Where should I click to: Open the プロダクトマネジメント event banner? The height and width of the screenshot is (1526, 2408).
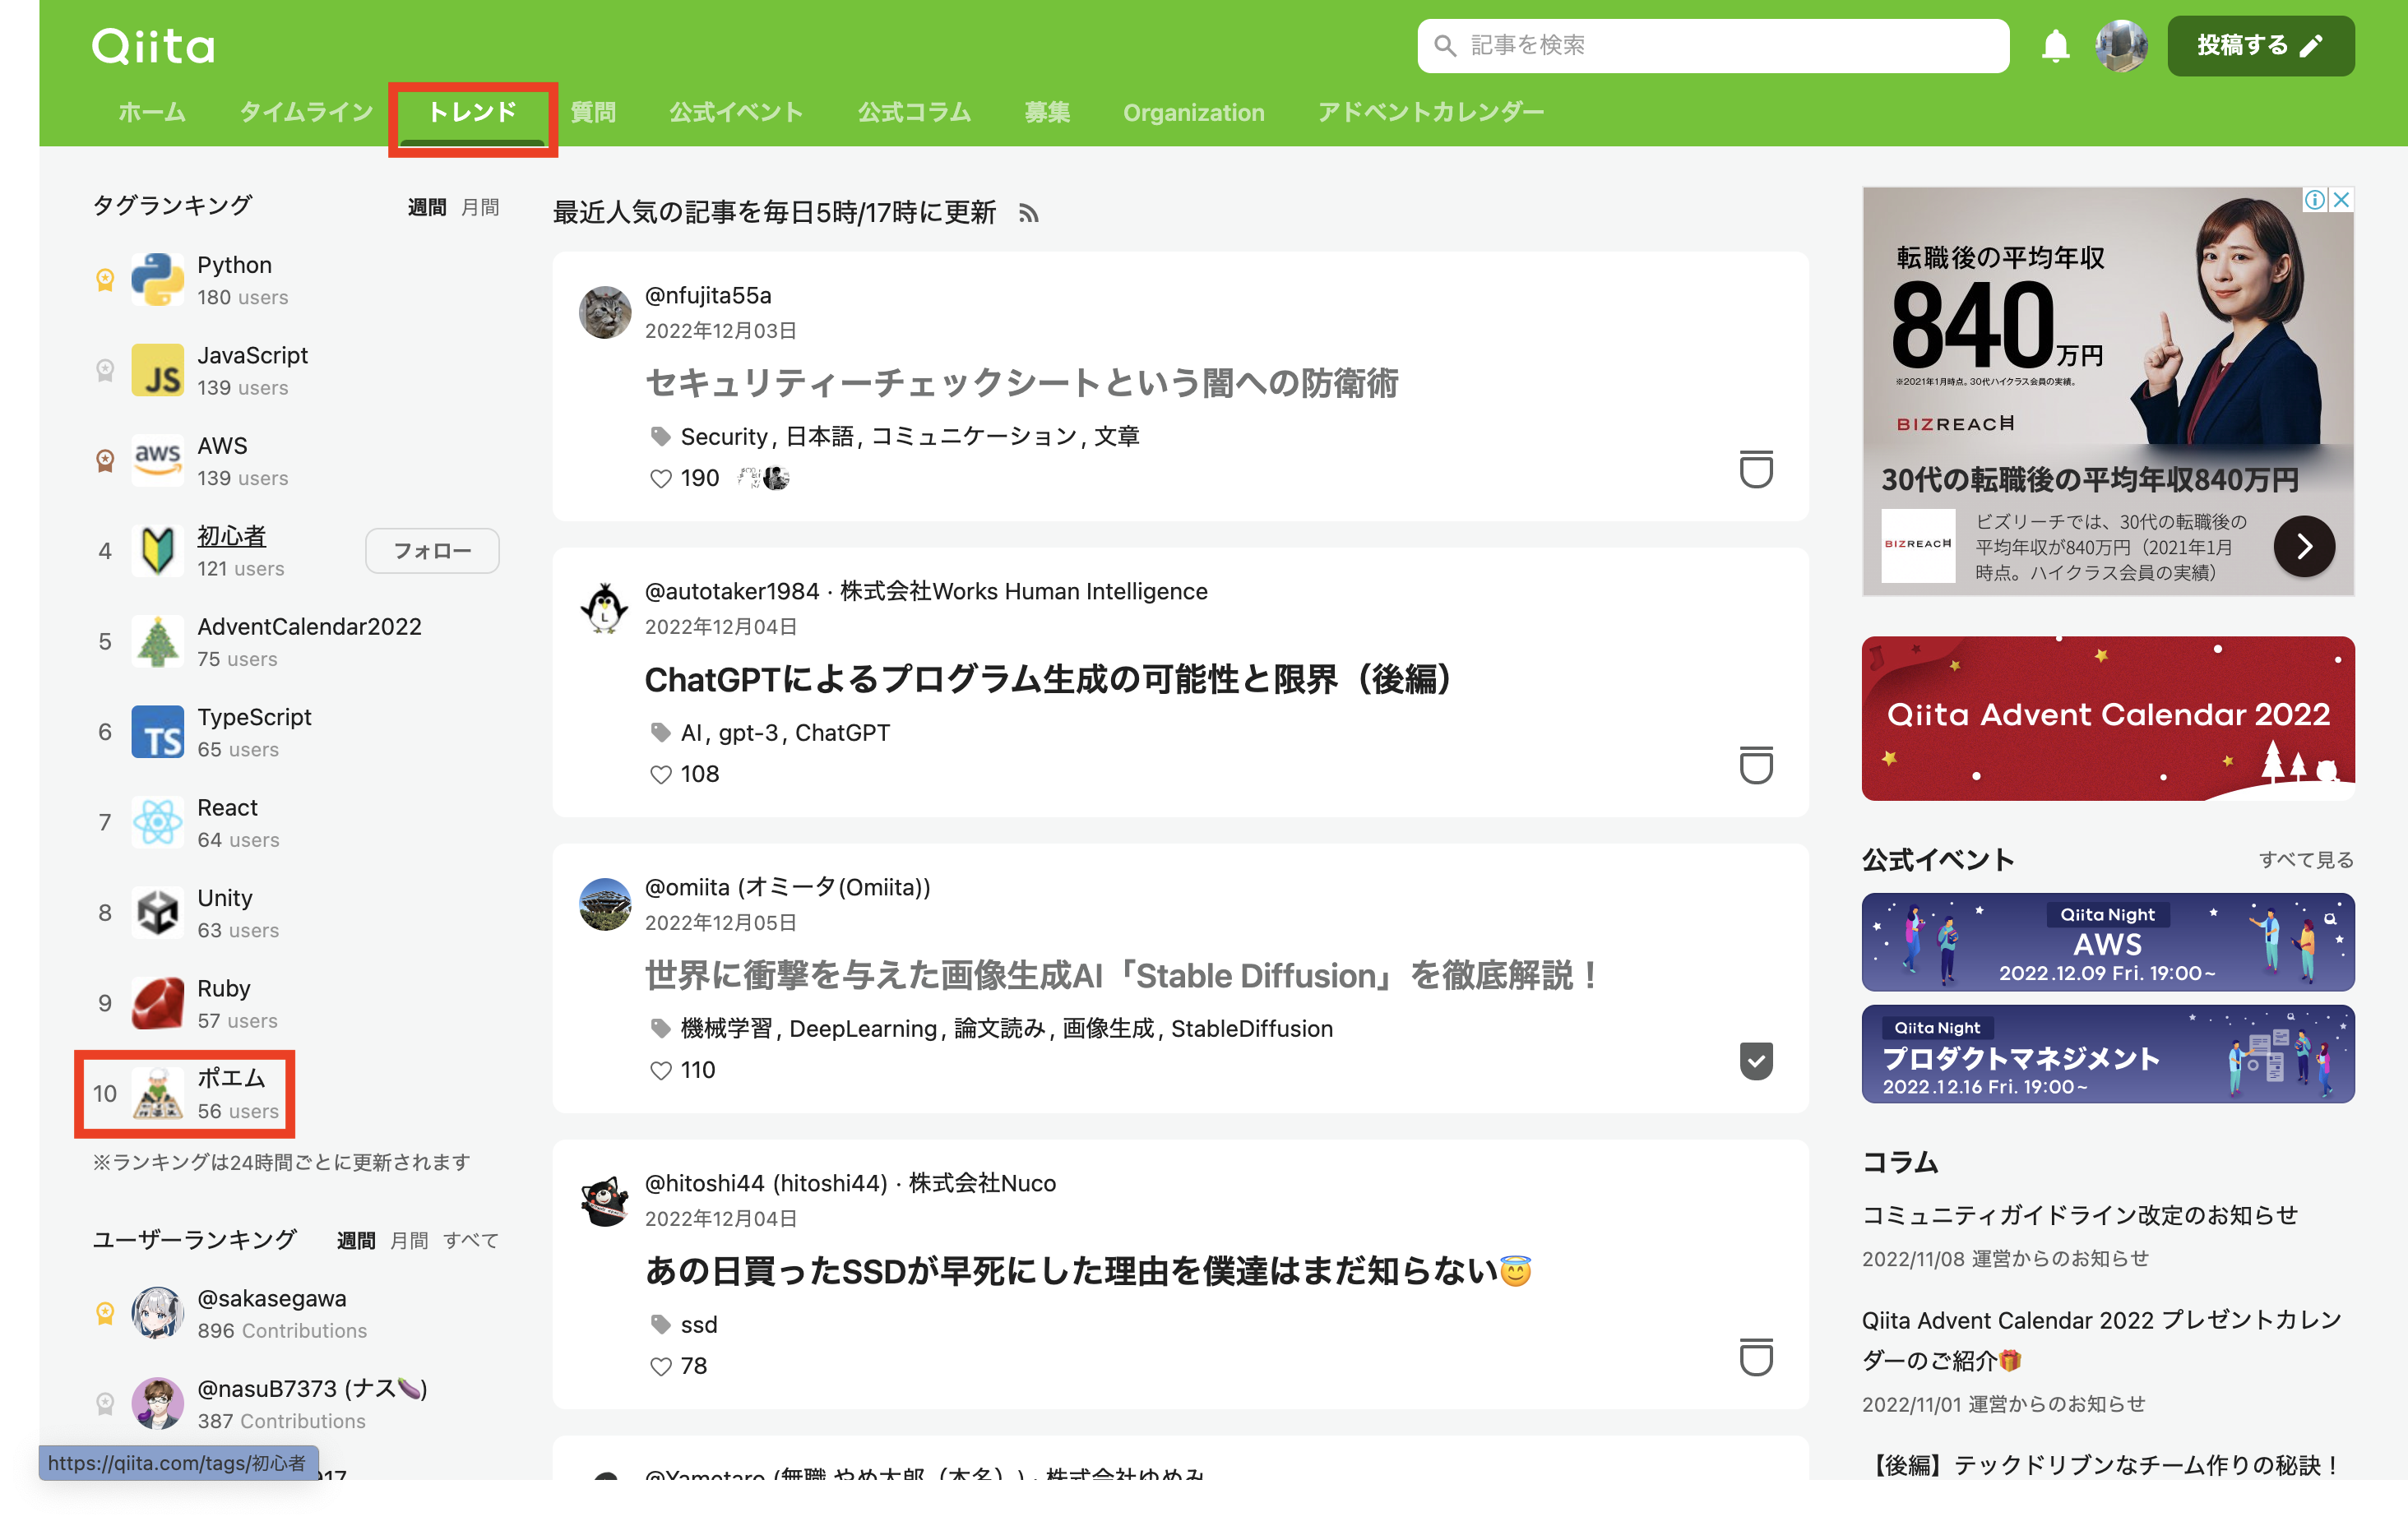pos(2107,1055)
